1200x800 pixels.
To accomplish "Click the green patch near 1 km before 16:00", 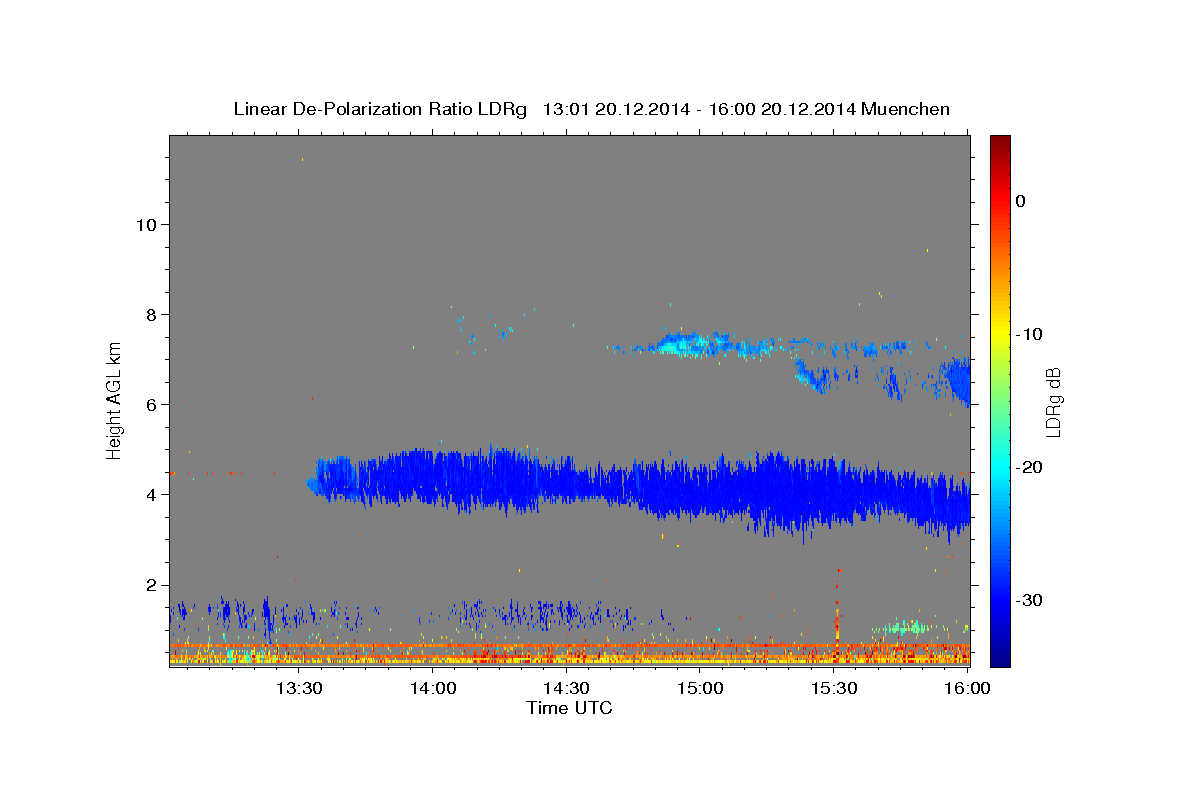I will (x=908, y=628).
